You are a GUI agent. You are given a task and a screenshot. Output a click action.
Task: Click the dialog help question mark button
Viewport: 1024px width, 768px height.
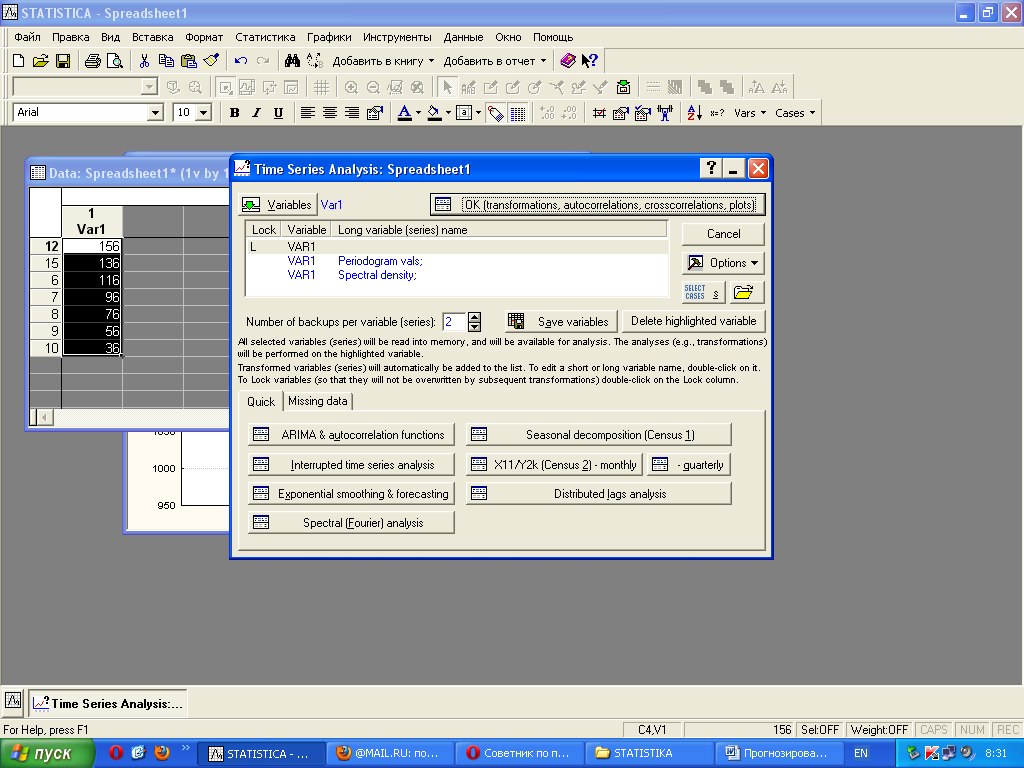pos(711,169)
